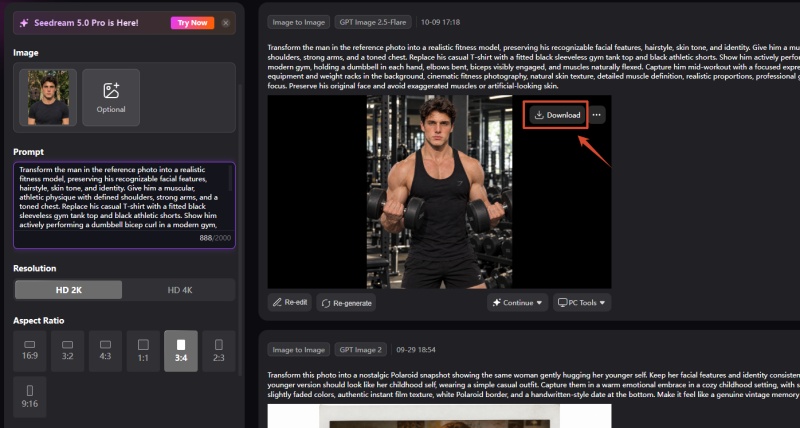Click the 09-29 18:54 timestamp
The height and width of the screenshot is (428, 800).
pyautogui.click(x=416, y=350)
